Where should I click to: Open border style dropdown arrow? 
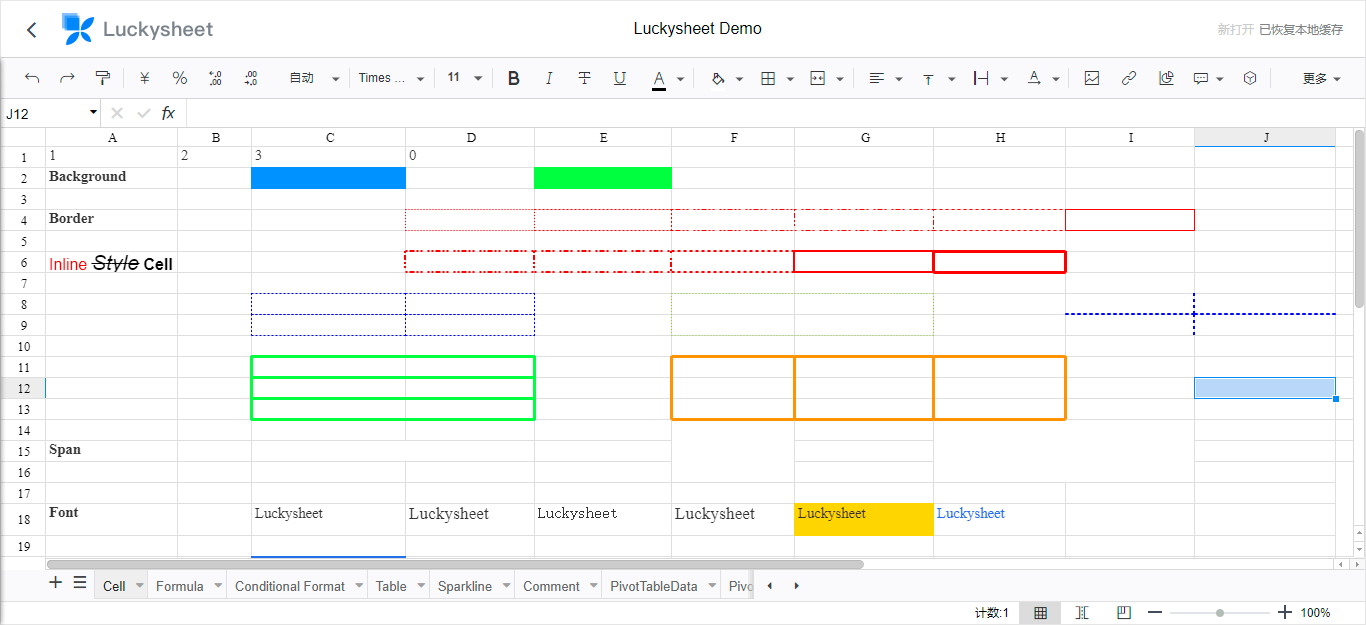point(790,79)
